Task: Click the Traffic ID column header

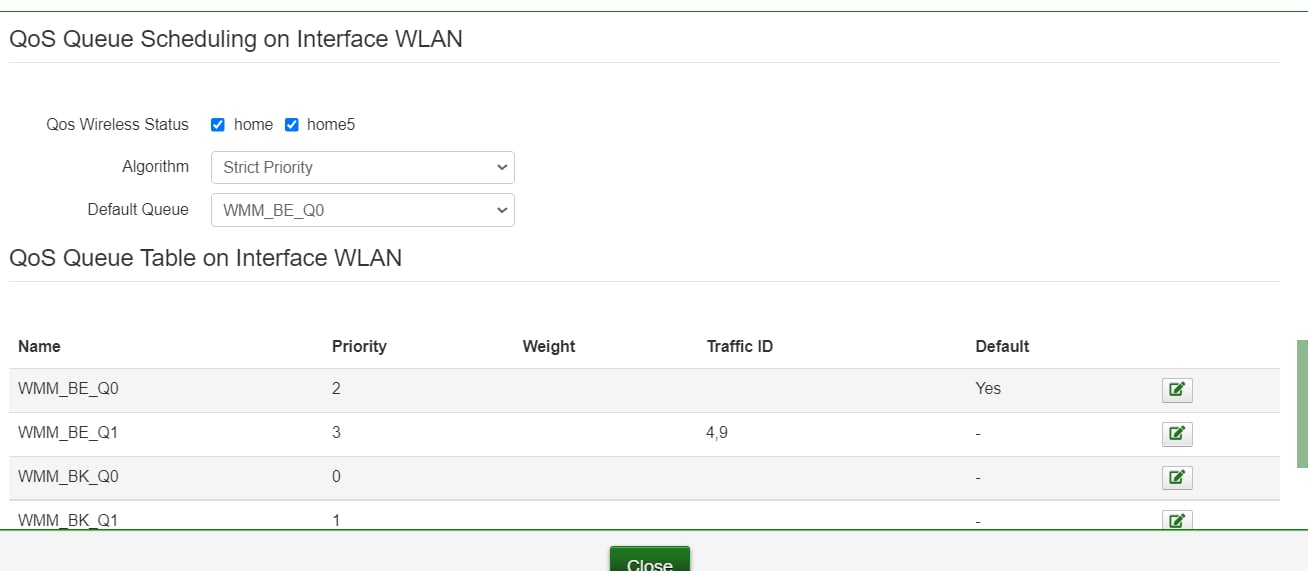Action: point(740,346)
